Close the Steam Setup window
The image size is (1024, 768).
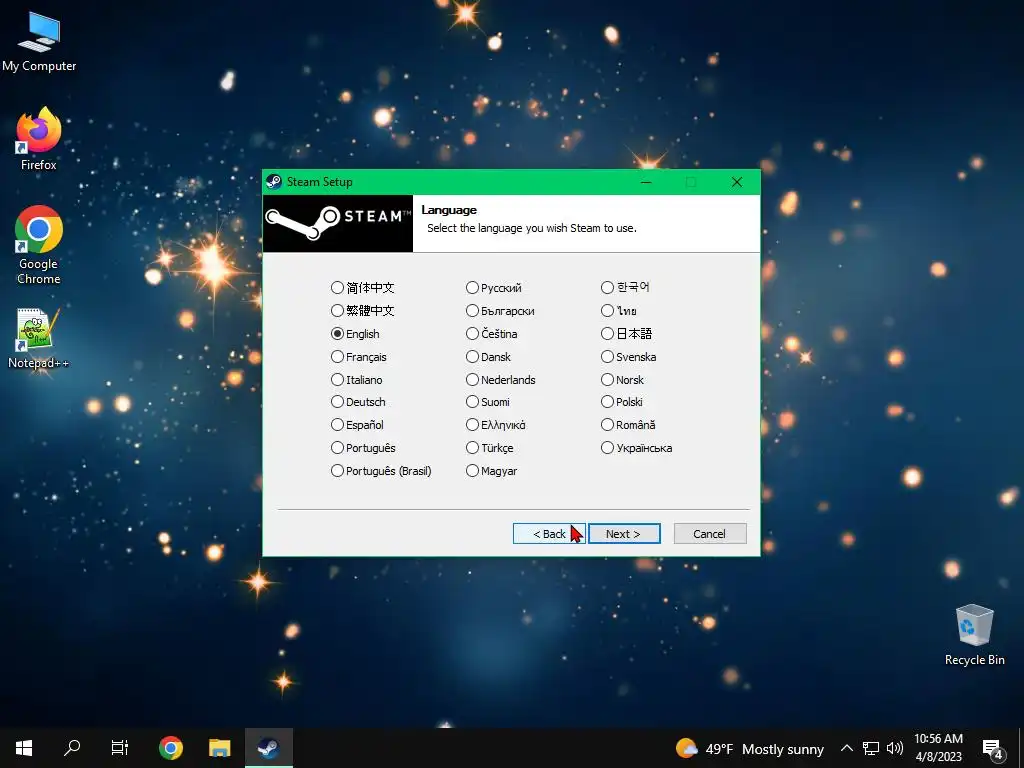737,182
